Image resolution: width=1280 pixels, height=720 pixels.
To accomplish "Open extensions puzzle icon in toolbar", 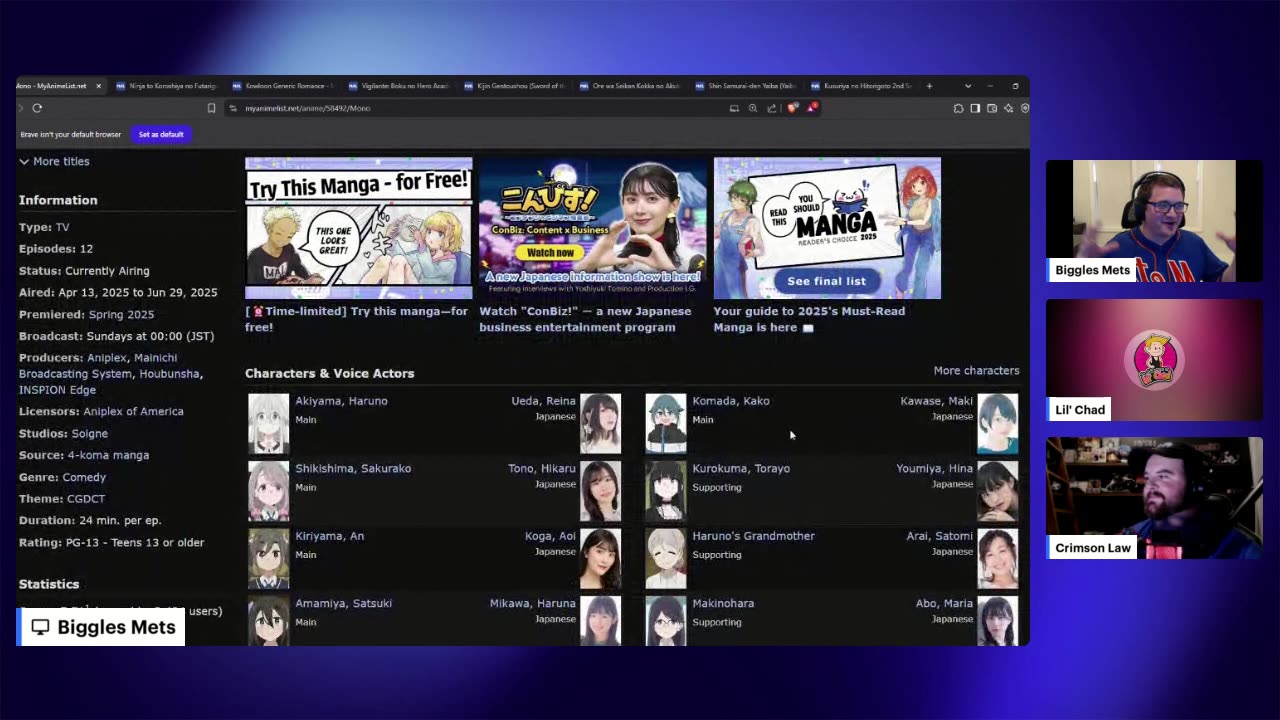I will pyautogui.click(x=958, y=108).
